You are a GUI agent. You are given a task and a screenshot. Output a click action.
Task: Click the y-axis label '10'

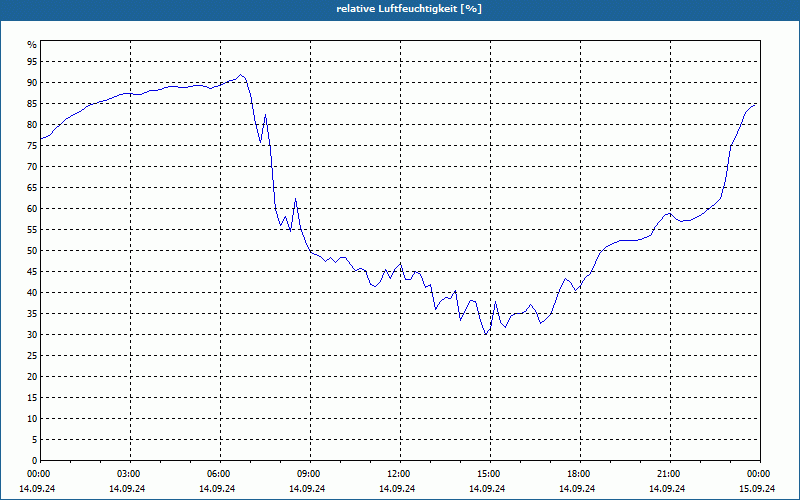click(32, 419)
